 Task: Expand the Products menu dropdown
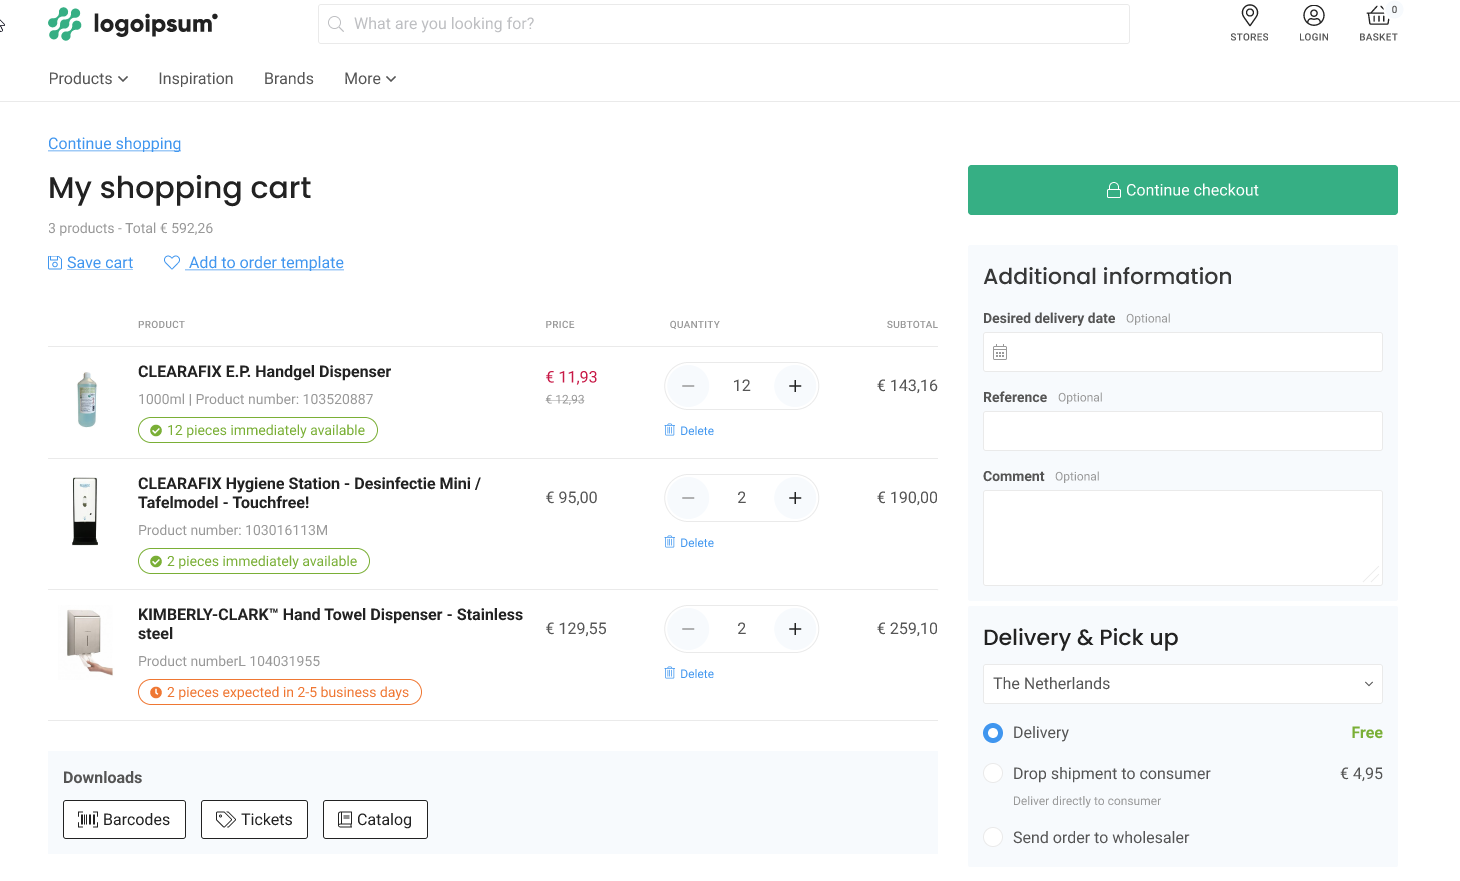click(x=88, y=79)
